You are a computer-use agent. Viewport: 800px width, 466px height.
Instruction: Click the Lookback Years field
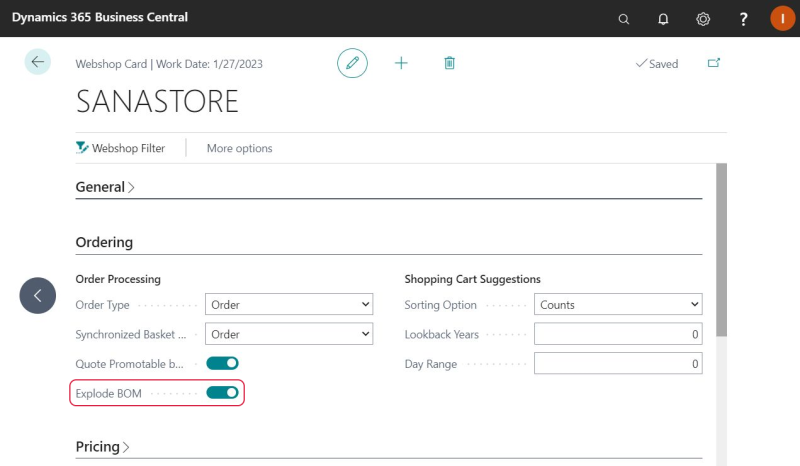[618, 334]
